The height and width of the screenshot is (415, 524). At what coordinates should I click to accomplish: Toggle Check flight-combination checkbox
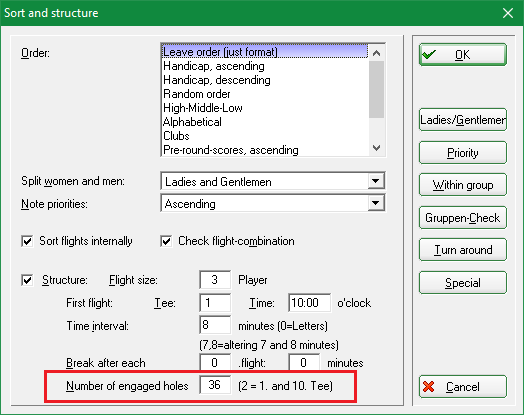pyautogui.click(x=166, y=241)
